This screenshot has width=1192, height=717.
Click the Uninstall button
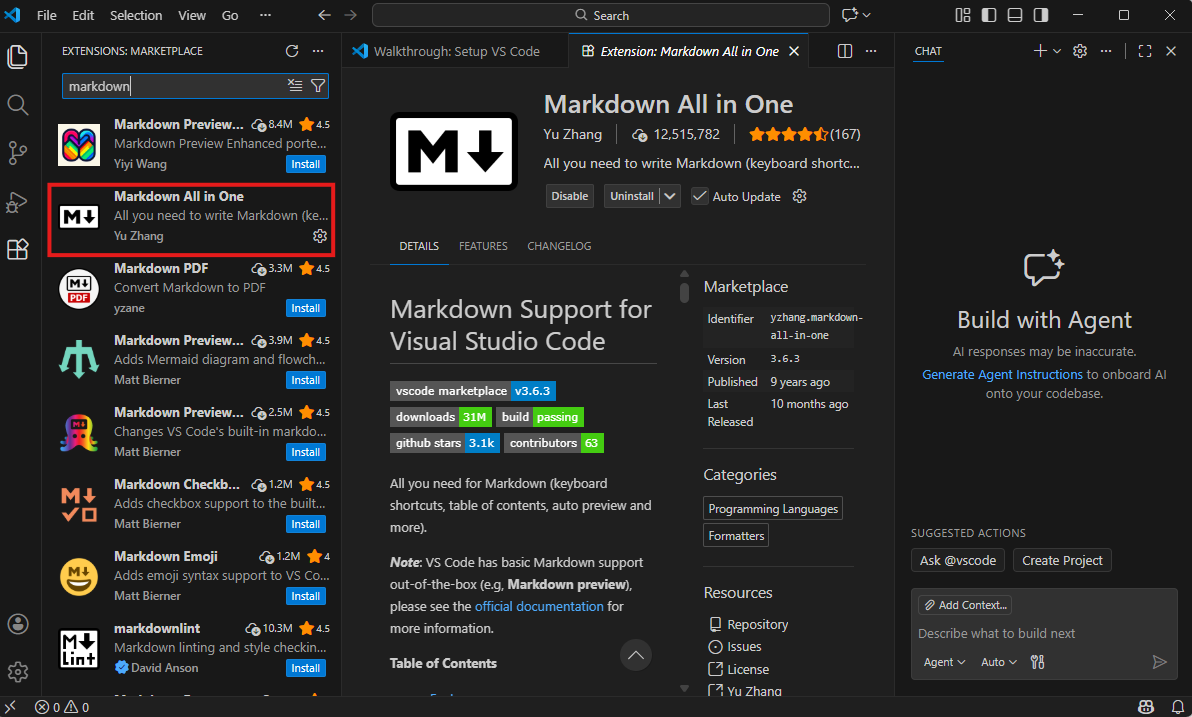[632, 196]
